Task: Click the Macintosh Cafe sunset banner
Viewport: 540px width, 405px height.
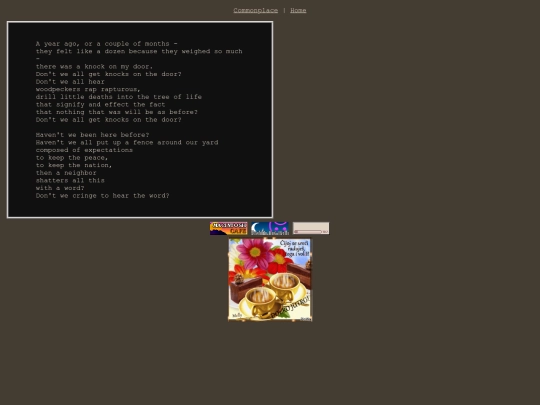Action: (229, 228)
